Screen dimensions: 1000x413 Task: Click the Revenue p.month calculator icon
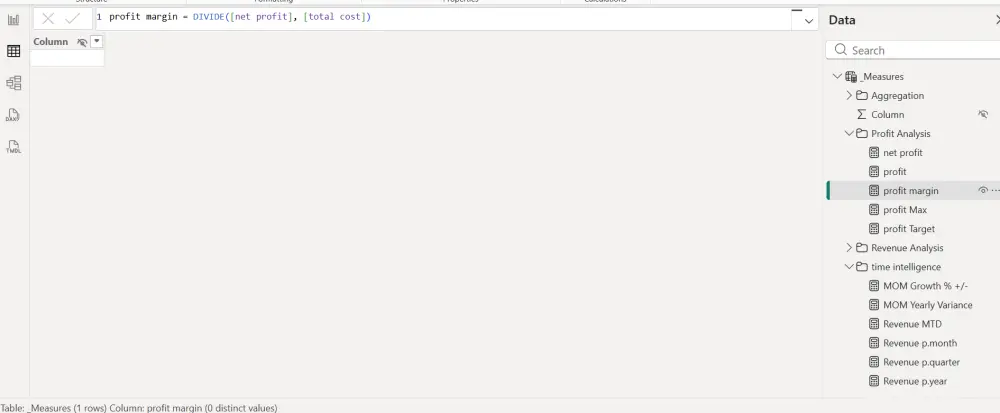874,343
